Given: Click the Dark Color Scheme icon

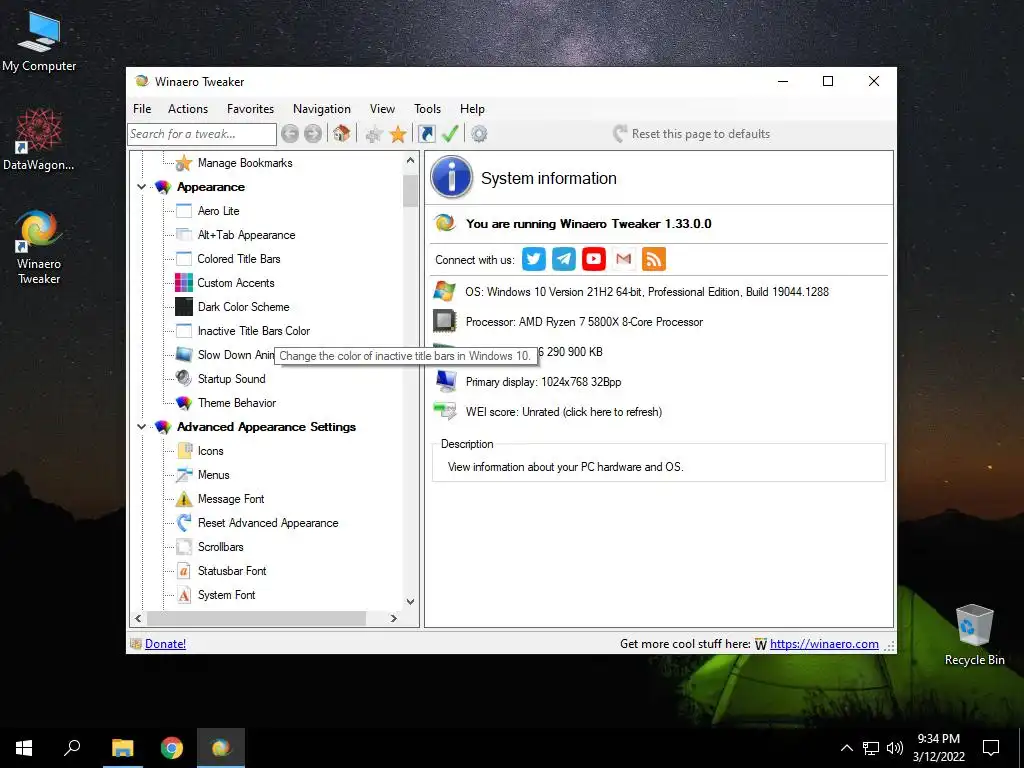Looking at the screenshot, I should tap(184, 307).
